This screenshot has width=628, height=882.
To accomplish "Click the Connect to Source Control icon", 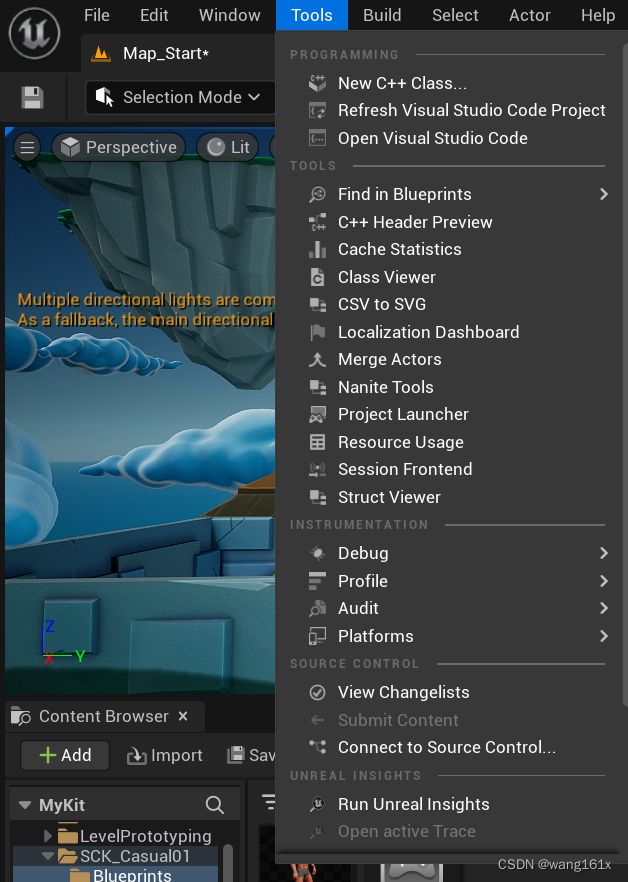I will [317, 747].
